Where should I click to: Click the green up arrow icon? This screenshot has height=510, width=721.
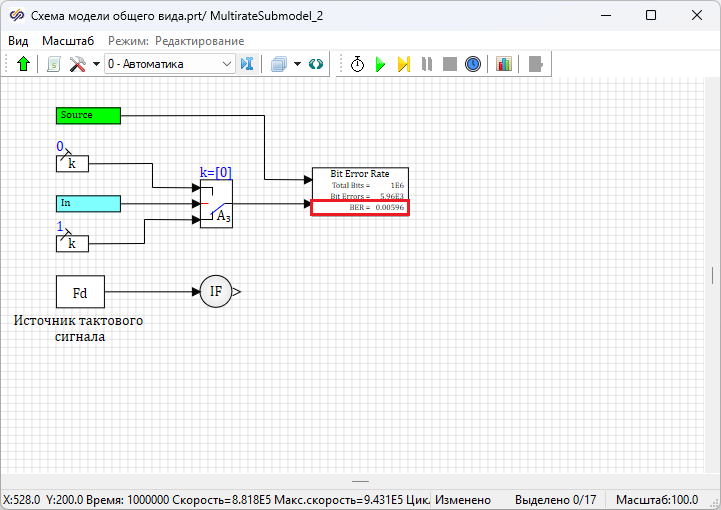tap(24, 64)
